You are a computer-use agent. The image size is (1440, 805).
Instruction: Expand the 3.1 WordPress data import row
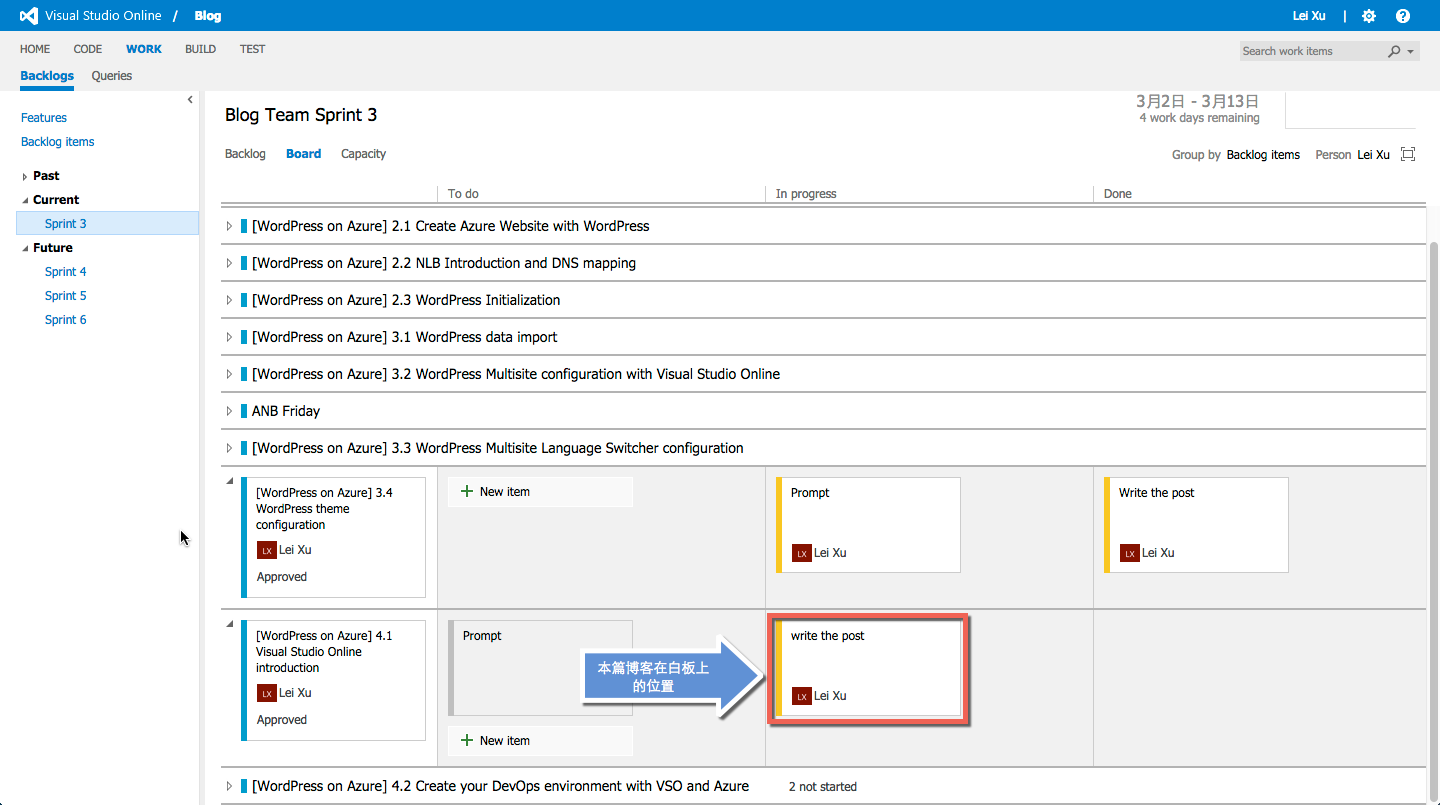click(229, 337)
